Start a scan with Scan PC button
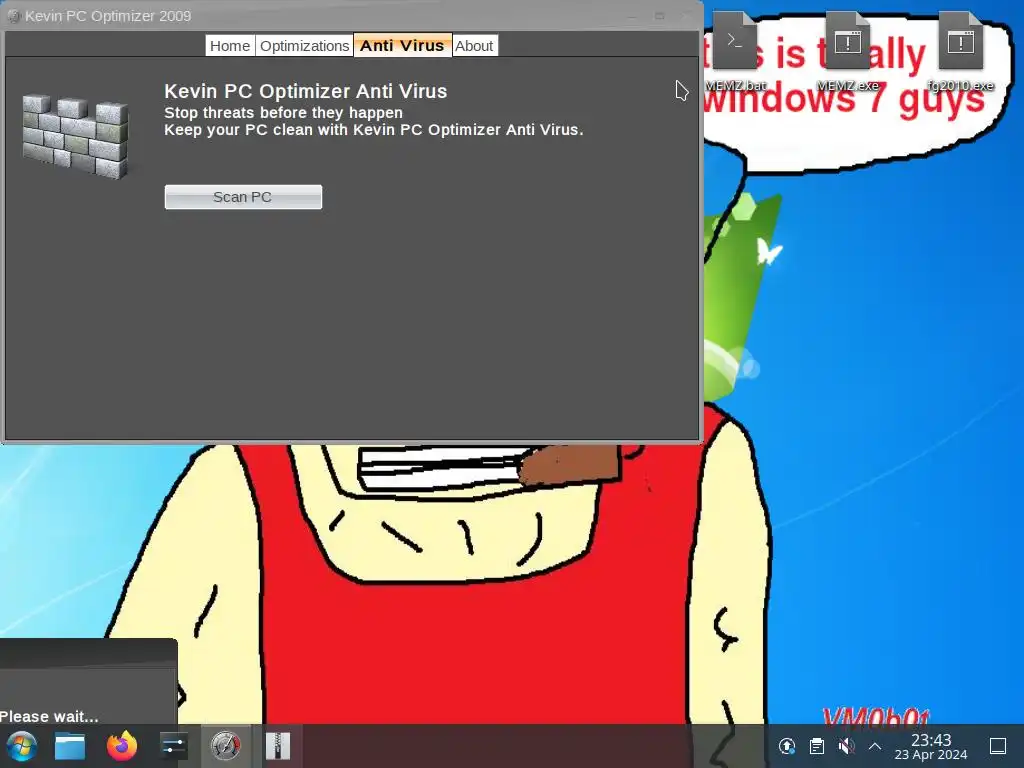The image size is (1024, 768). [243, 197]
